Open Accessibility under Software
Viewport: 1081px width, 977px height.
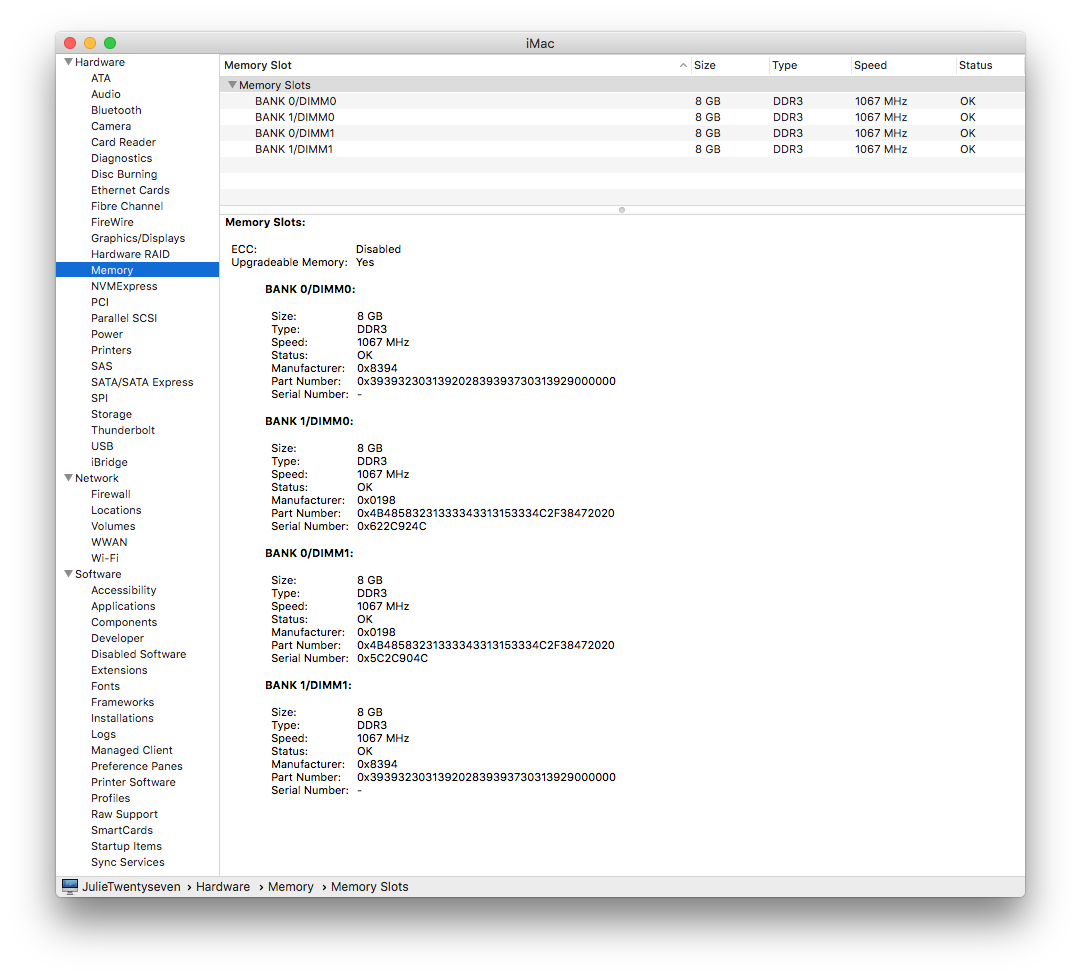[123, 590]
